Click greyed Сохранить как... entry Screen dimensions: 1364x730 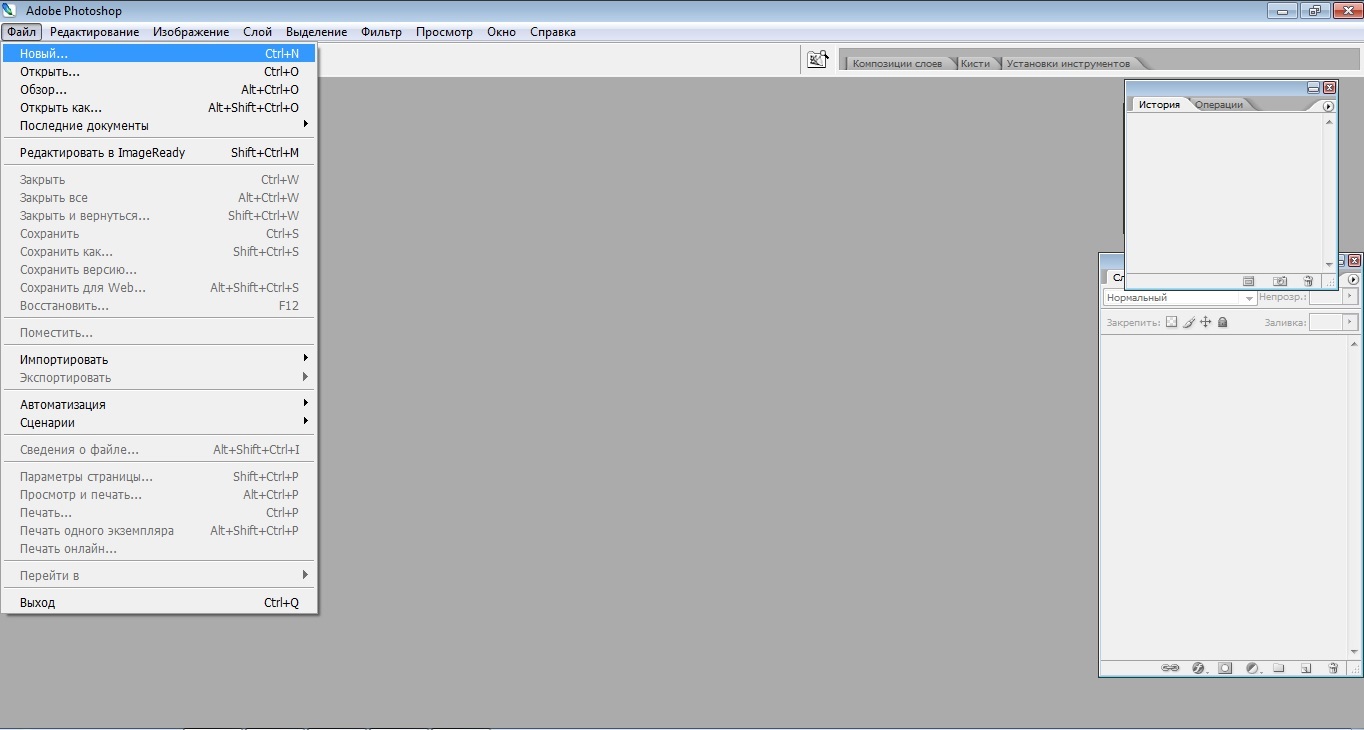160,251
